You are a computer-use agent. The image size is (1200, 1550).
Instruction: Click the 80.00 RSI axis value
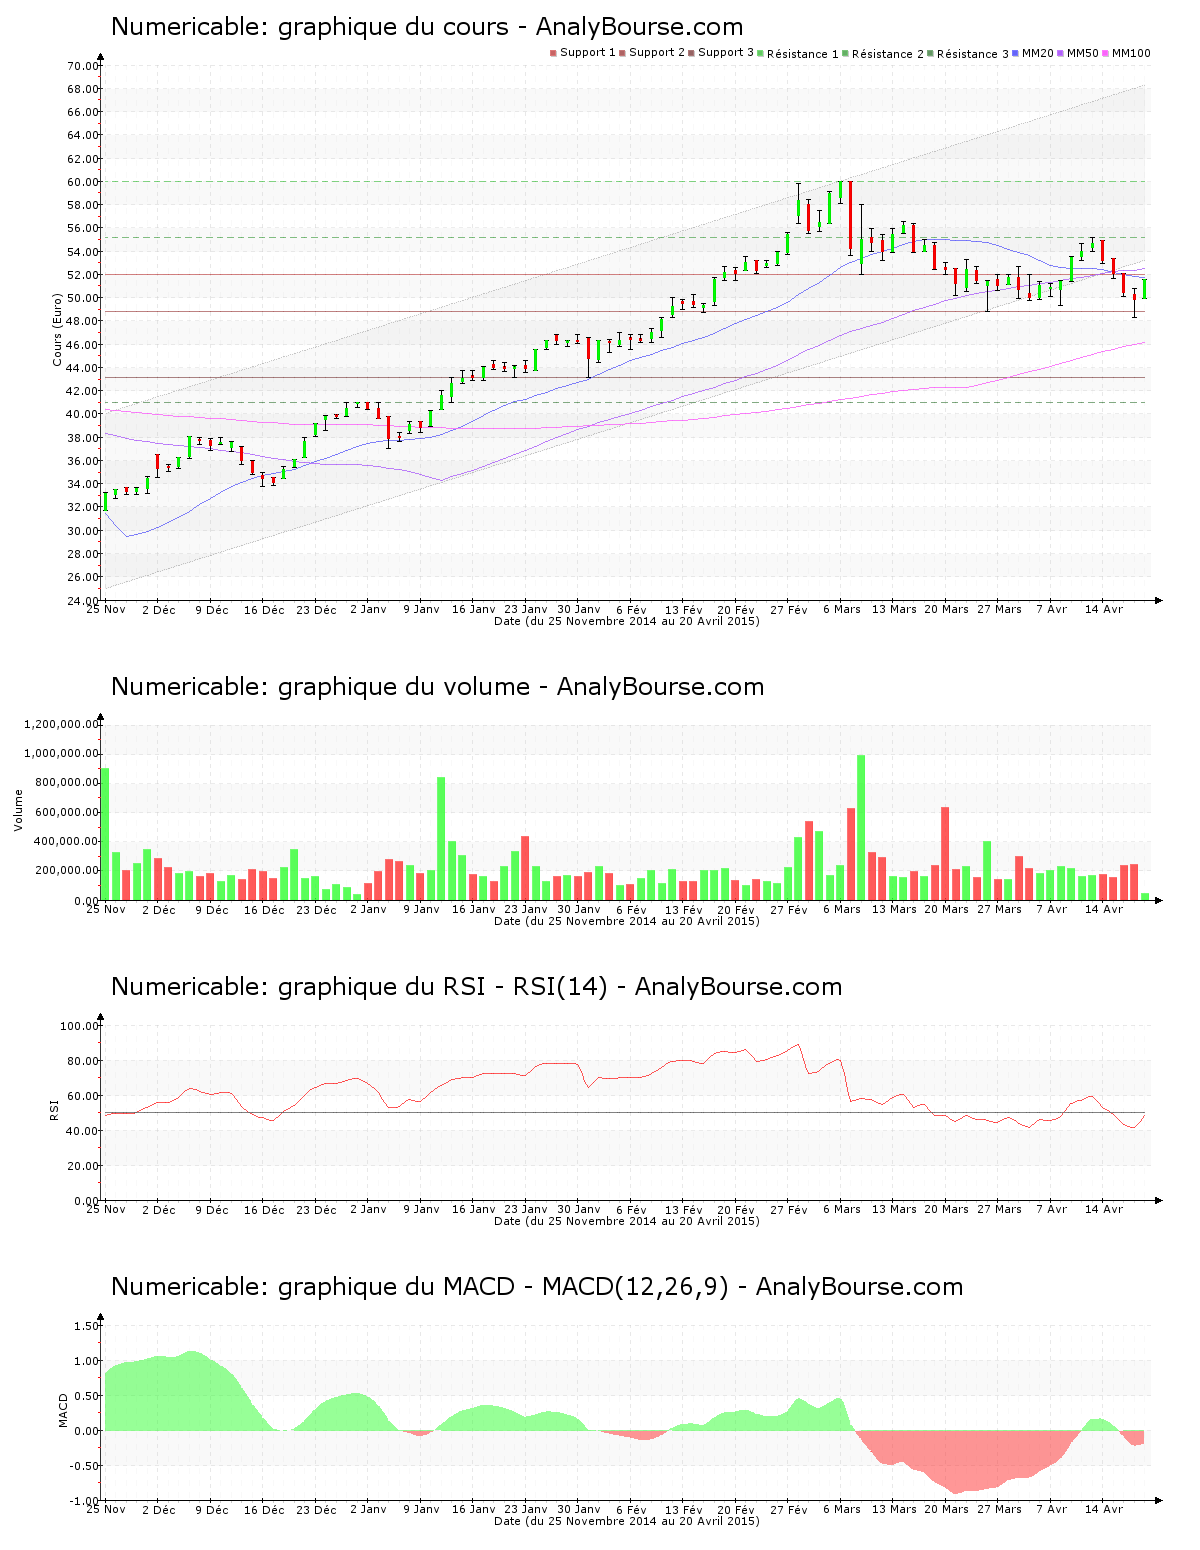[83, 1061]
